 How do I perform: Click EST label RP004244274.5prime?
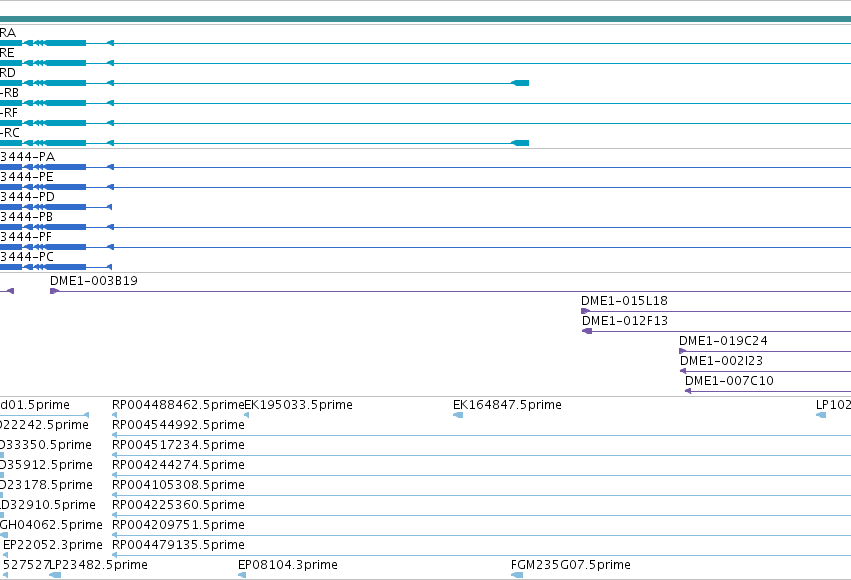[178, 465]
